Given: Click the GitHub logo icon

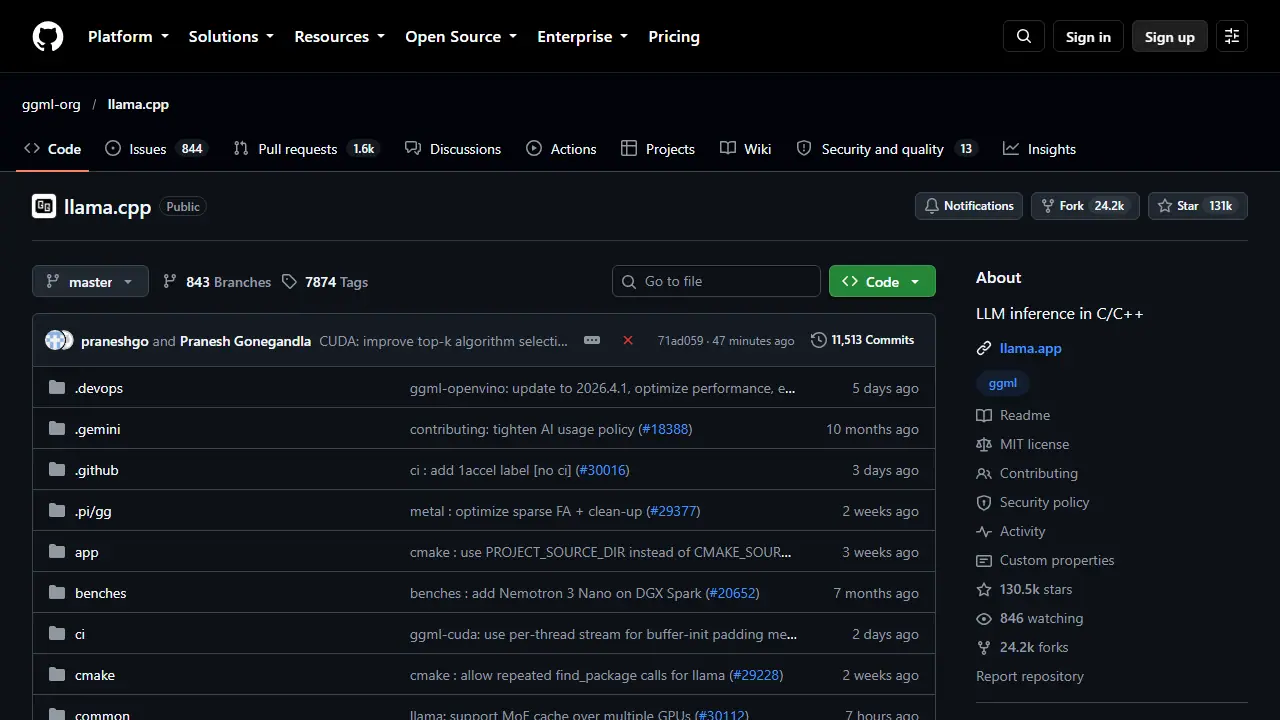Looking at the screenshot, I should coord(48,37).
